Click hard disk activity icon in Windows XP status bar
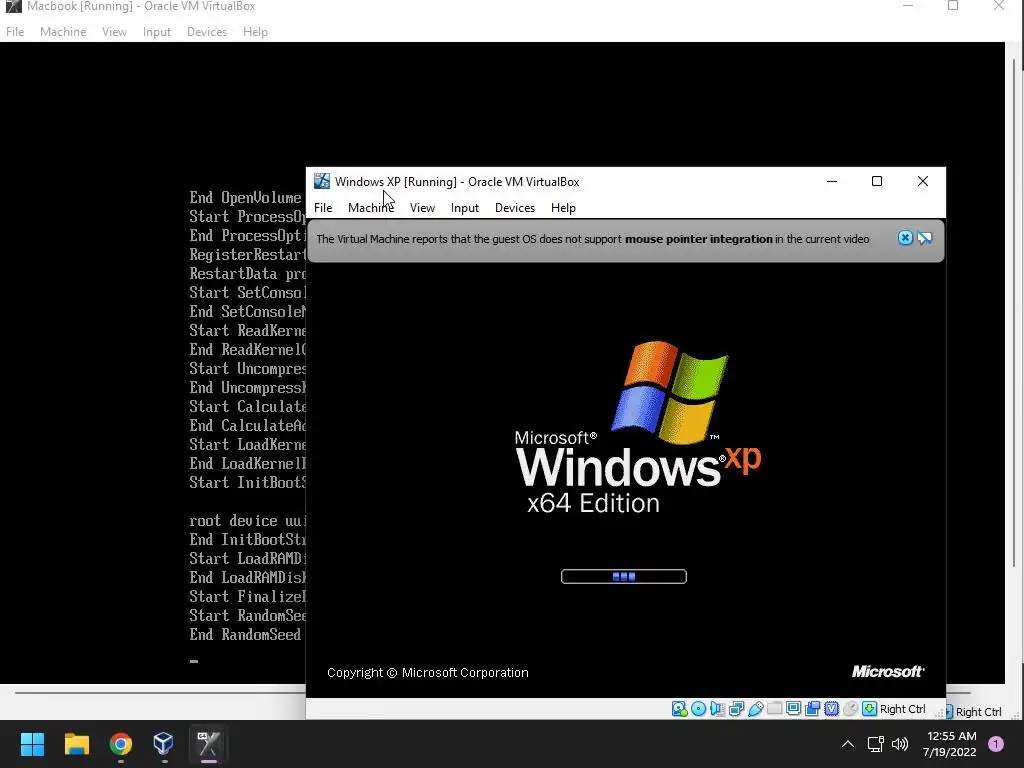Image resolution: width=1024 pixels, height=768 pixels. 679,709
